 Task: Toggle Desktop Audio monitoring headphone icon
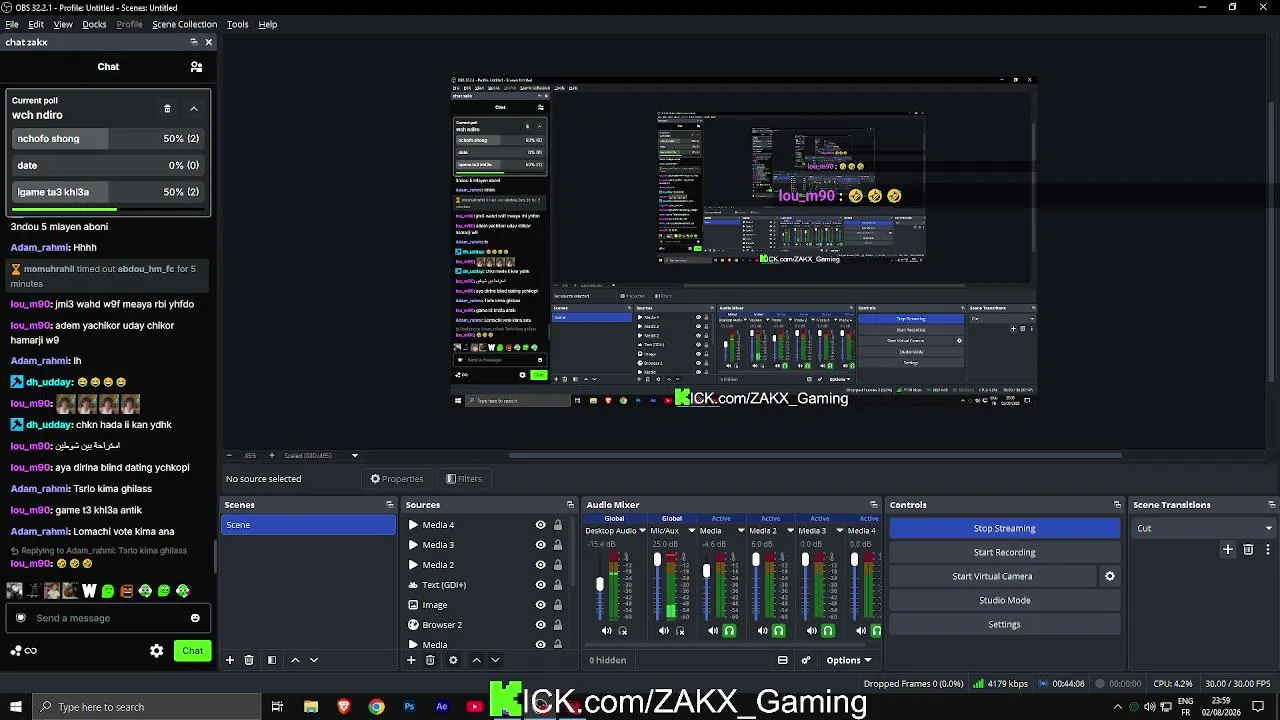point(623,631)
